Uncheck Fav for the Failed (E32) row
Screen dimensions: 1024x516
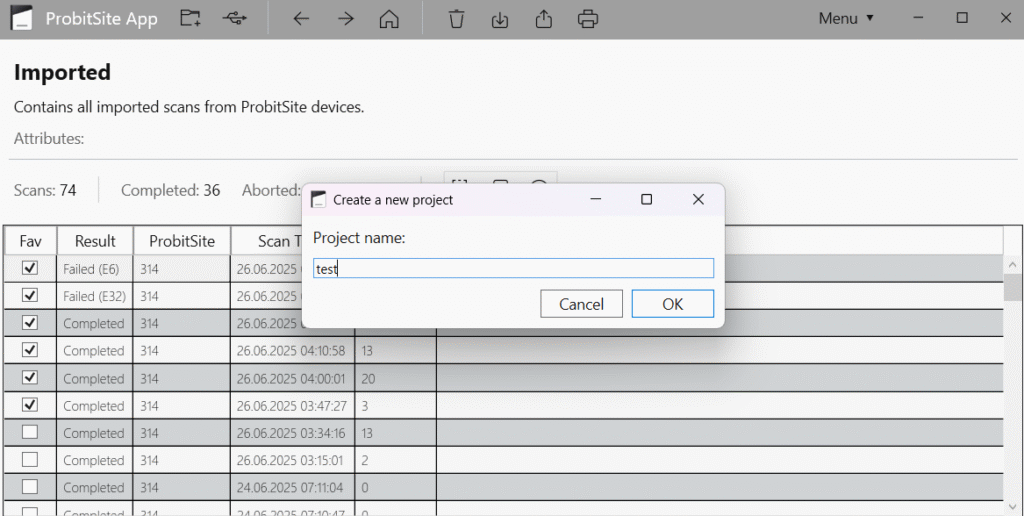pyautogui.click(x=30, y=295)
